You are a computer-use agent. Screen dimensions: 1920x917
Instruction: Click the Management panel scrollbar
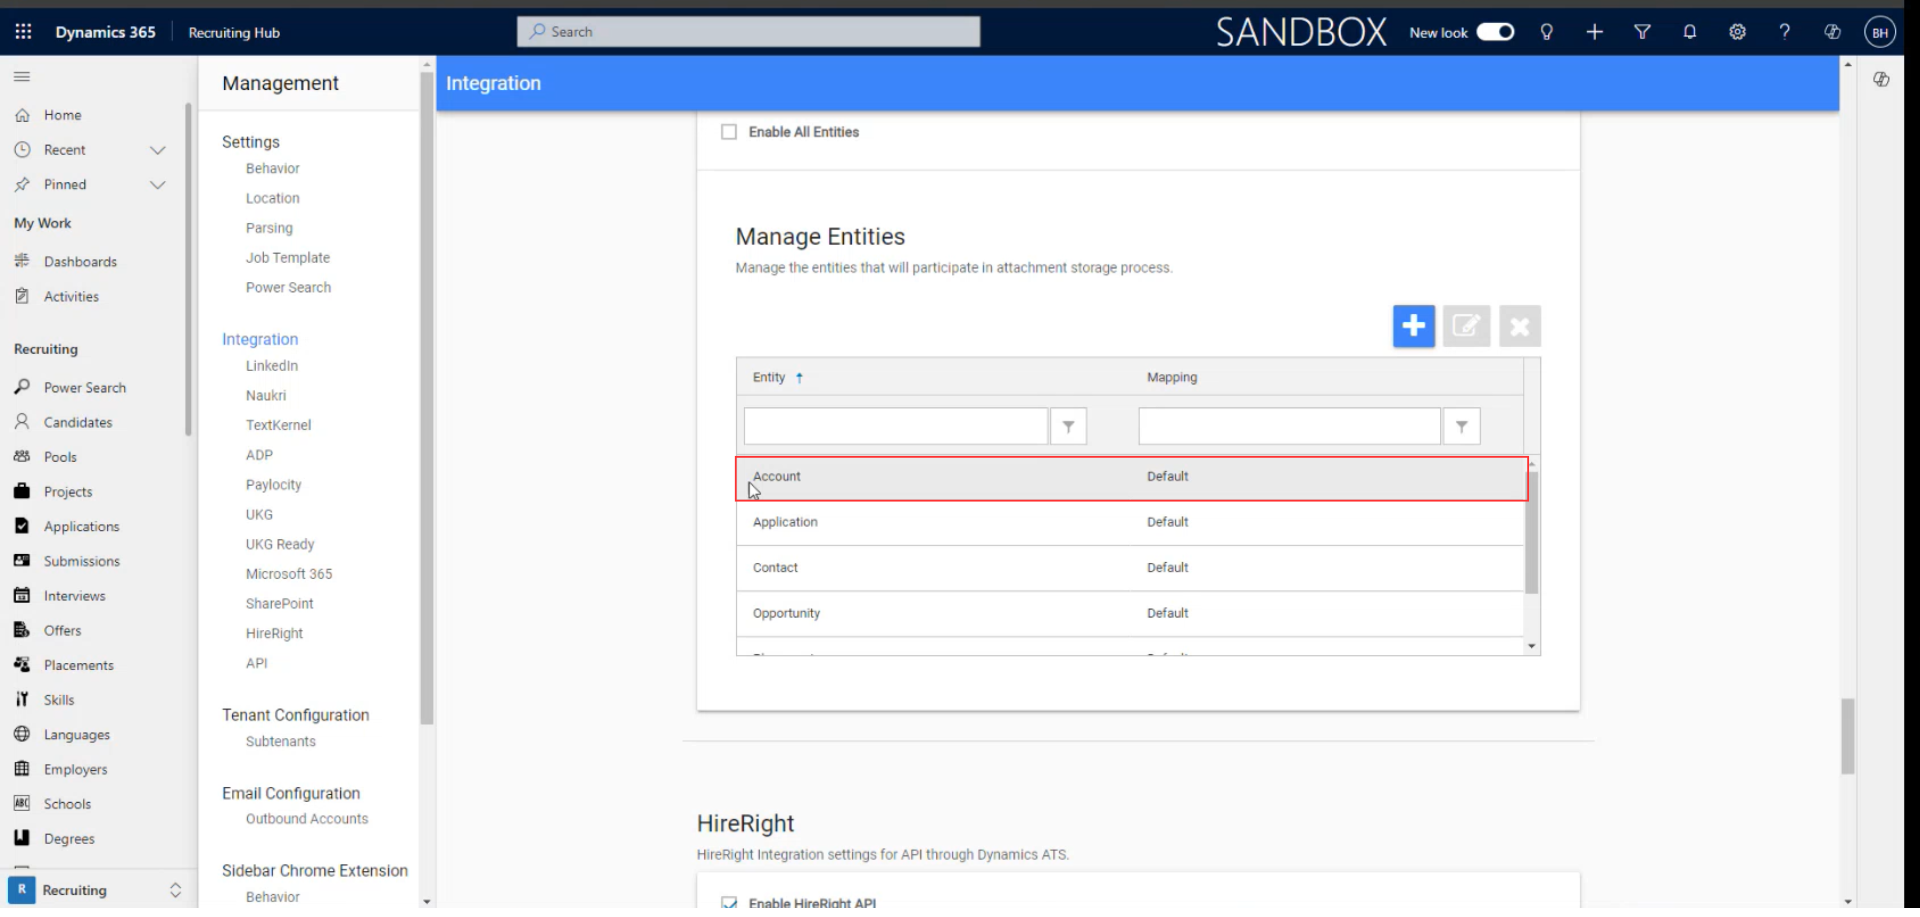click(427, 398)
